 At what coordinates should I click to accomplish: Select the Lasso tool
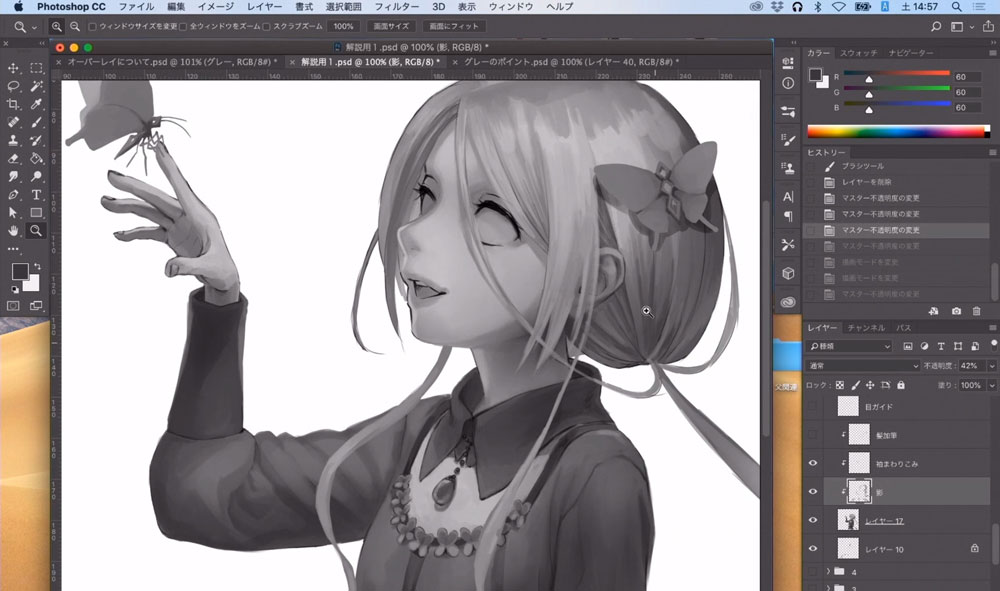click(x=14, y=86)
